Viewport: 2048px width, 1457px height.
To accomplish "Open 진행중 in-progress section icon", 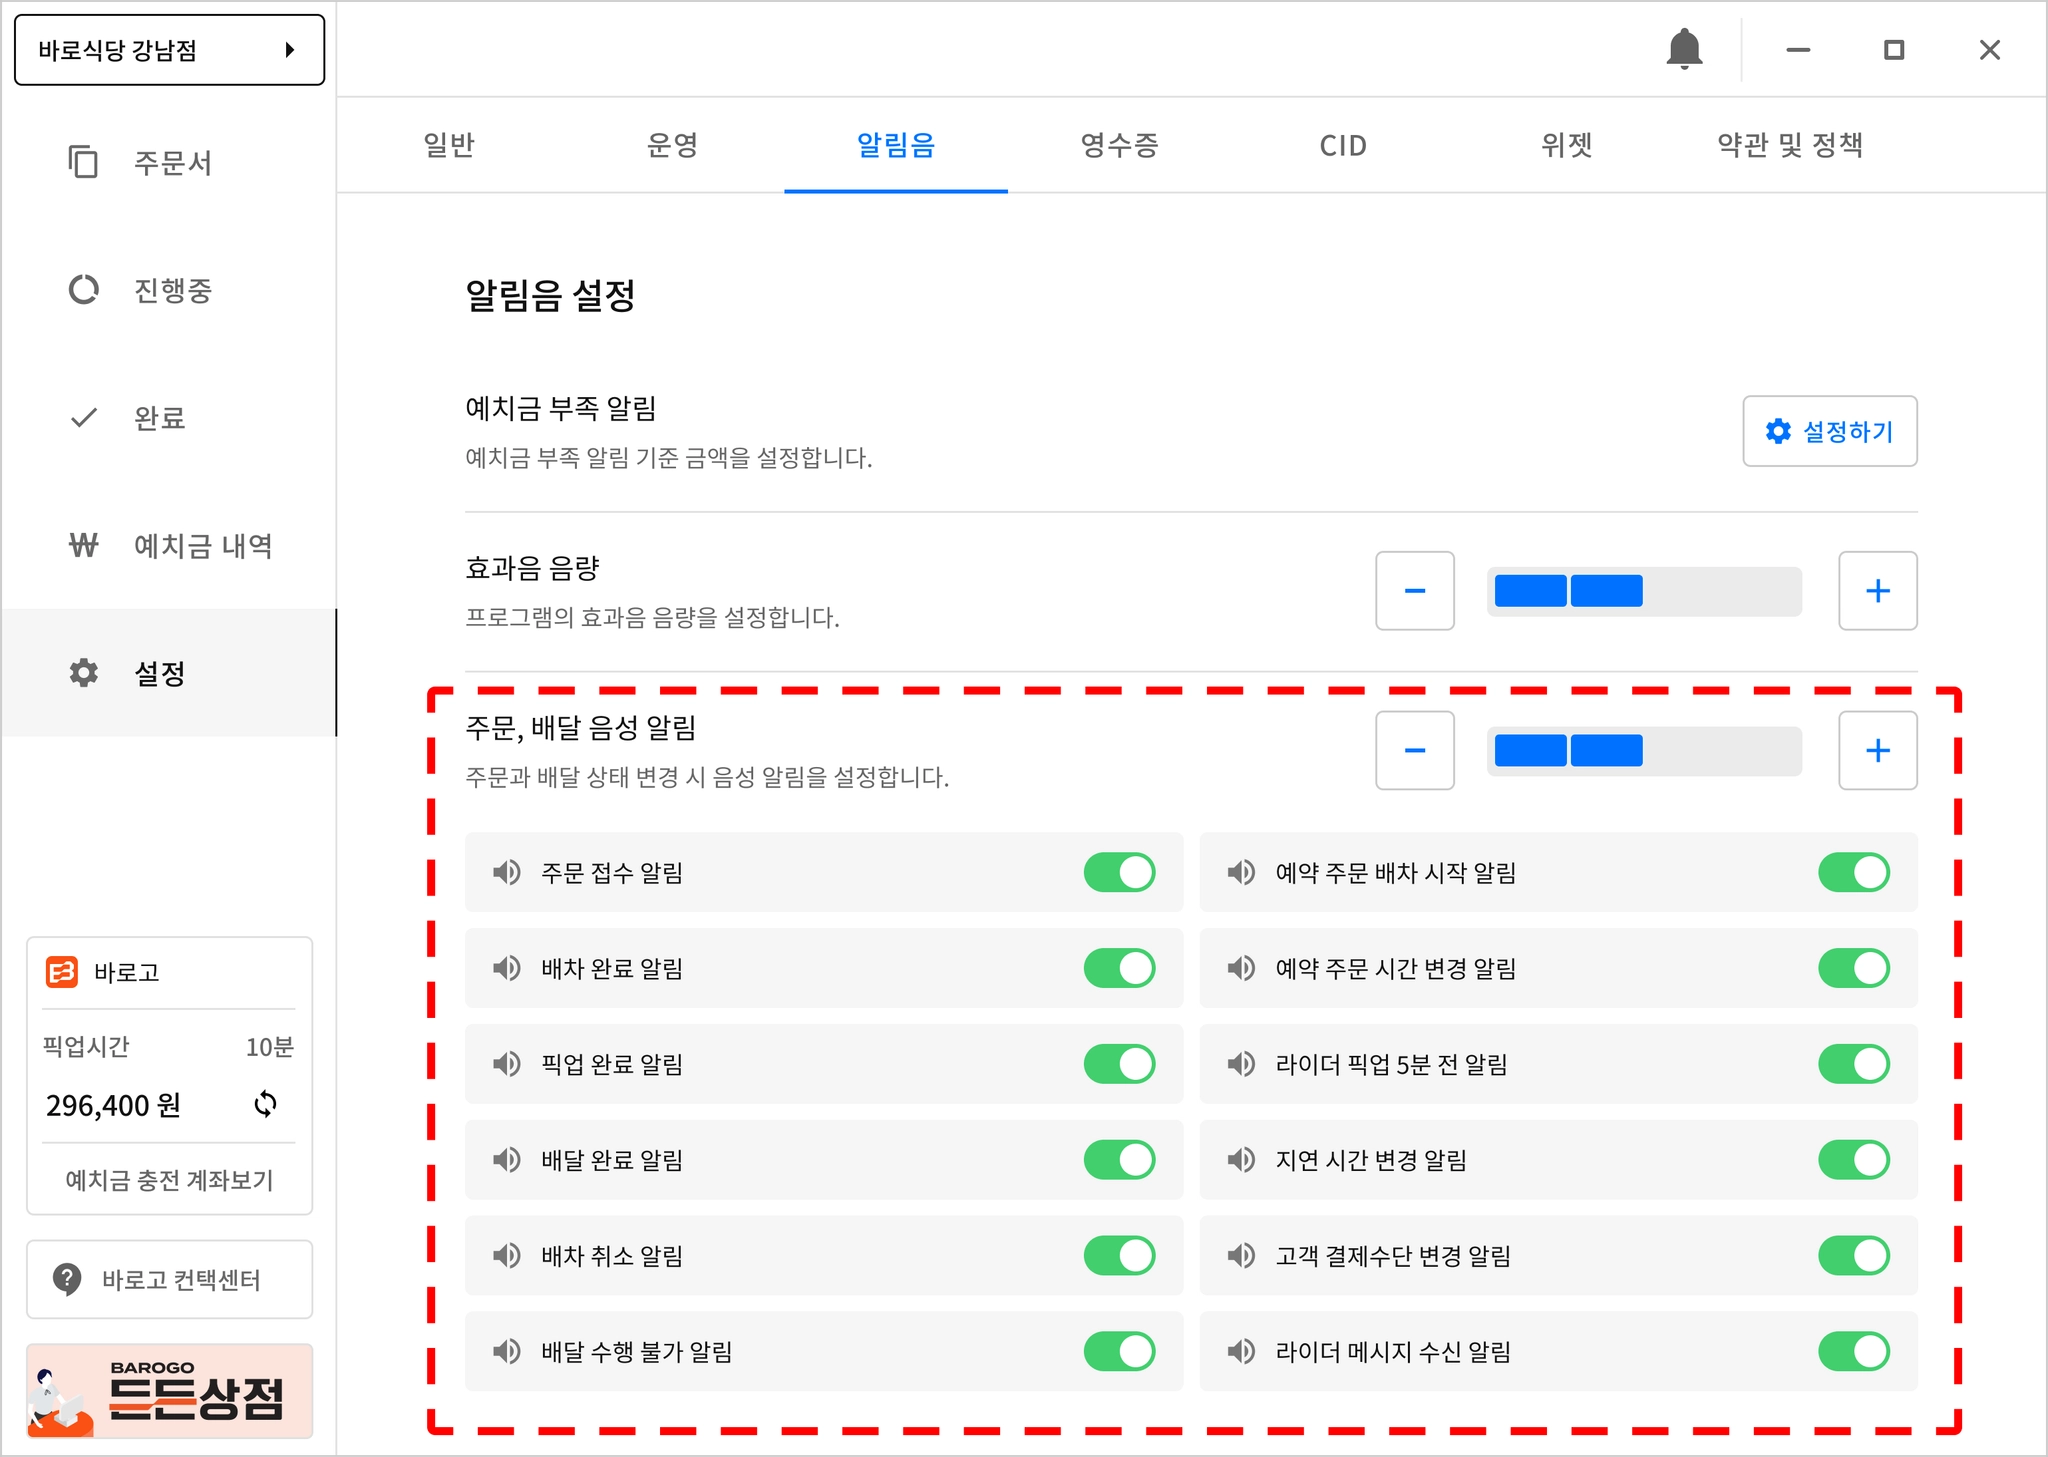I will 83,290.
